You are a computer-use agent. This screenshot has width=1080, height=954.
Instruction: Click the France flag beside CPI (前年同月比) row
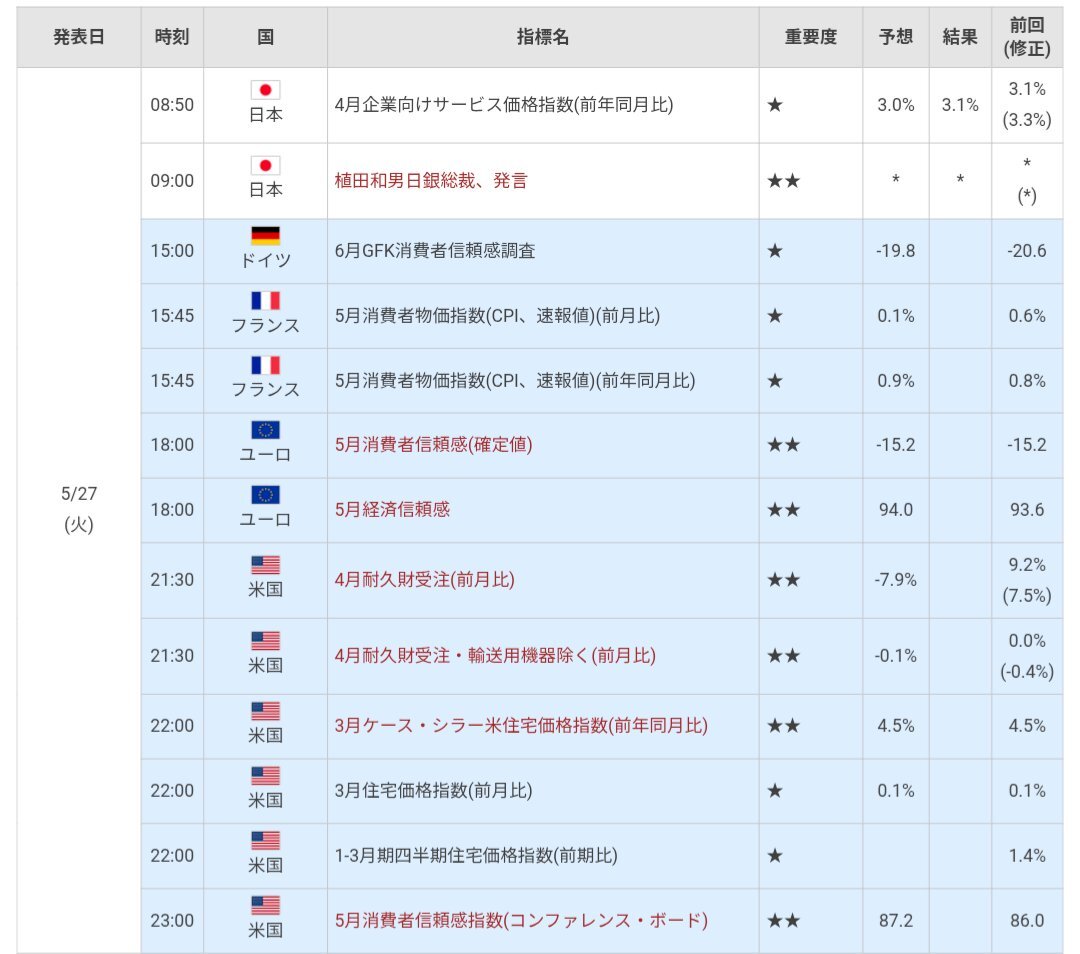265,365
